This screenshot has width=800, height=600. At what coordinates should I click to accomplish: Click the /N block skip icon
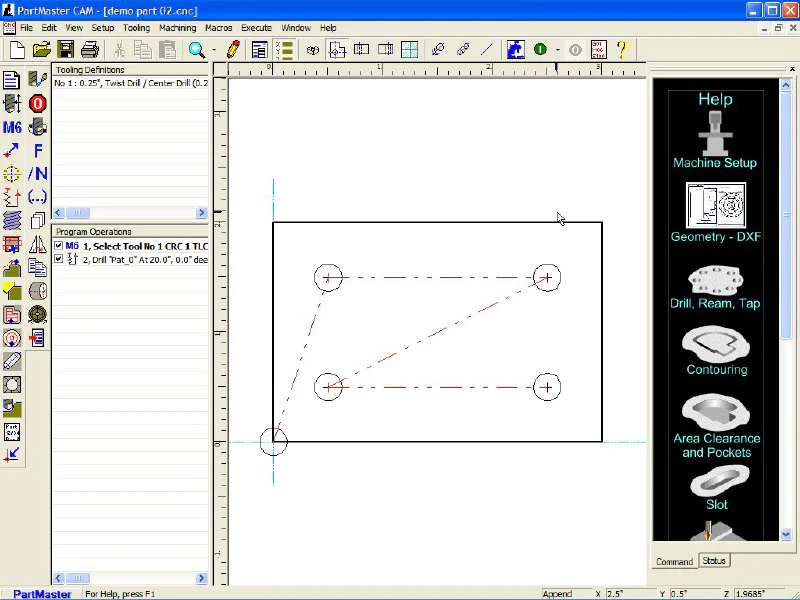pyautogui.click(x=37, y=174)
